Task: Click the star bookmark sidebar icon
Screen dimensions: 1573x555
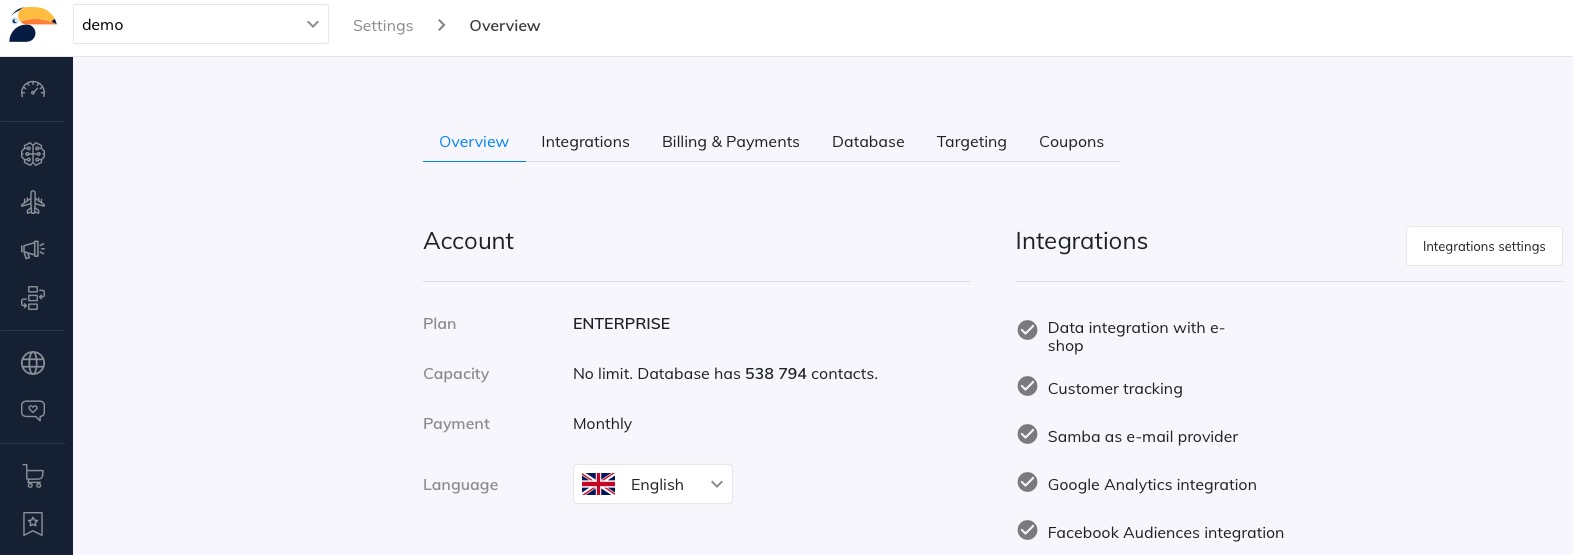Action: tap(33, 524)
